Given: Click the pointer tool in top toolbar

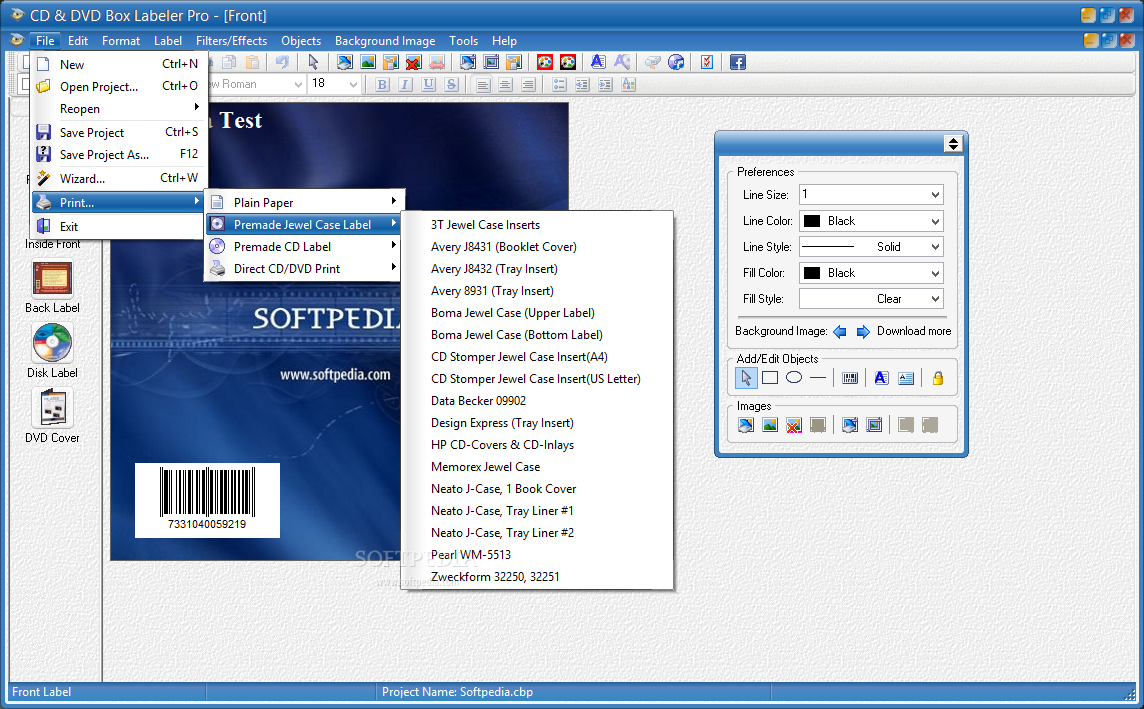Looking at the screenshot, I should pyautogui.click(x=314, y=62).
